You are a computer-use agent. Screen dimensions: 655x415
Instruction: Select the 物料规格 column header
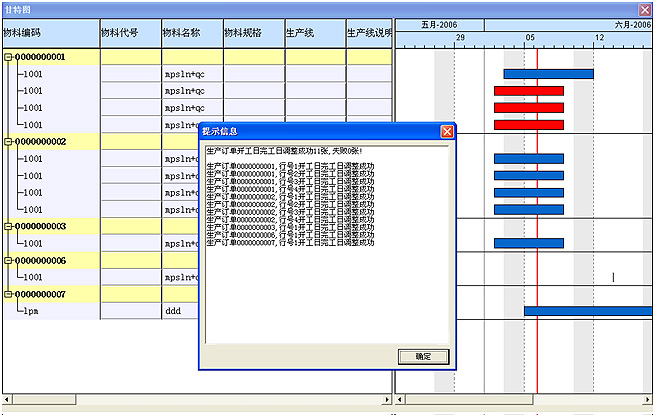pos(254,33)
